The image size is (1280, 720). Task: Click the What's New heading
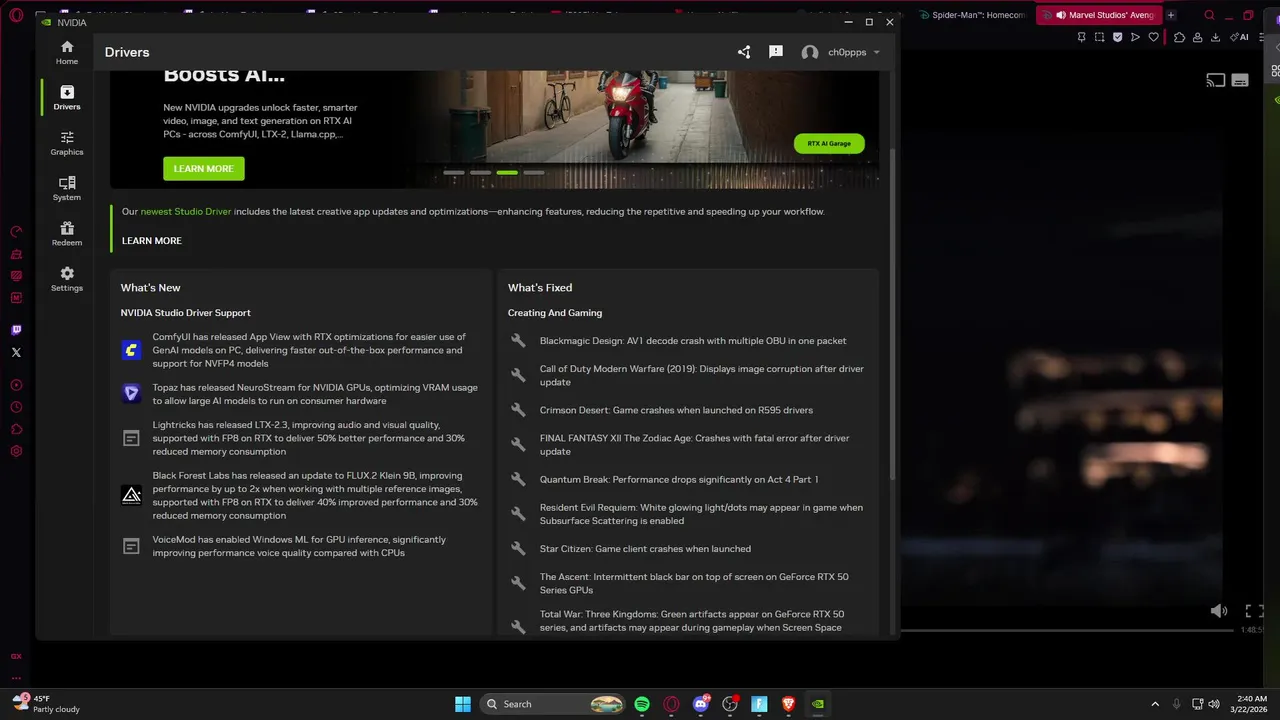click(x=151, y=288)
